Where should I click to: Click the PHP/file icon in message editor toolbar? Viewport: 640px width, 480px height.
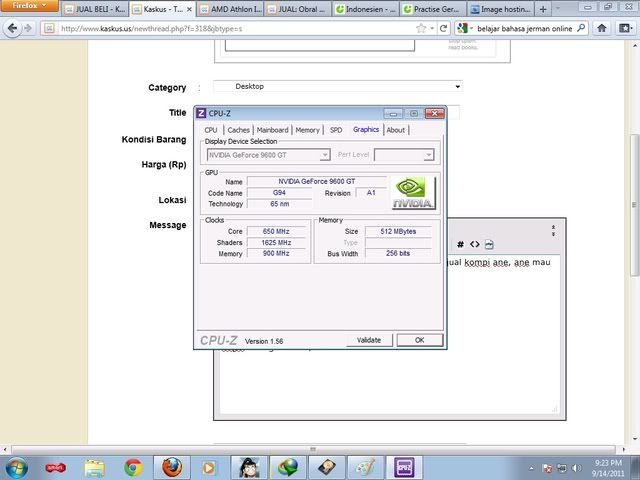point(489,244)
